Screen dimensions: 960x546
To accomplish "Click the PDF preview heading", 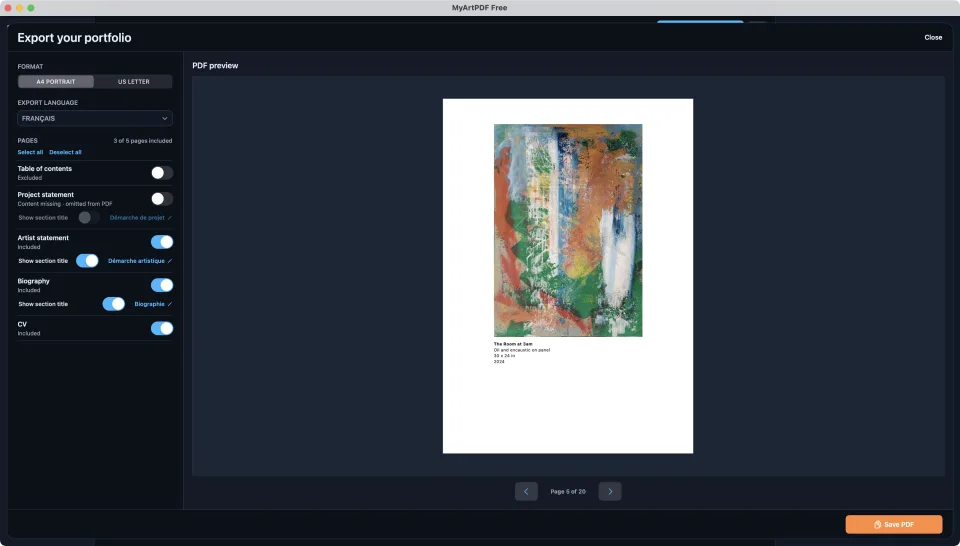I will point(215,65).
